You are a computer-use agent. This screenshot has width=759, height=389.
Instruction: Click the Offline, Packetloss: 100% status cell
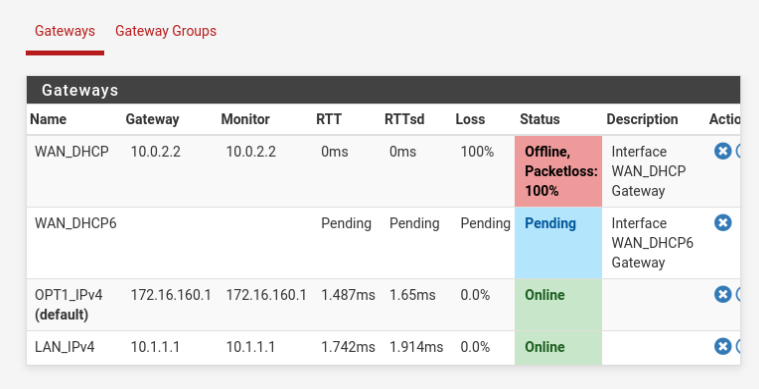point(558,171)
